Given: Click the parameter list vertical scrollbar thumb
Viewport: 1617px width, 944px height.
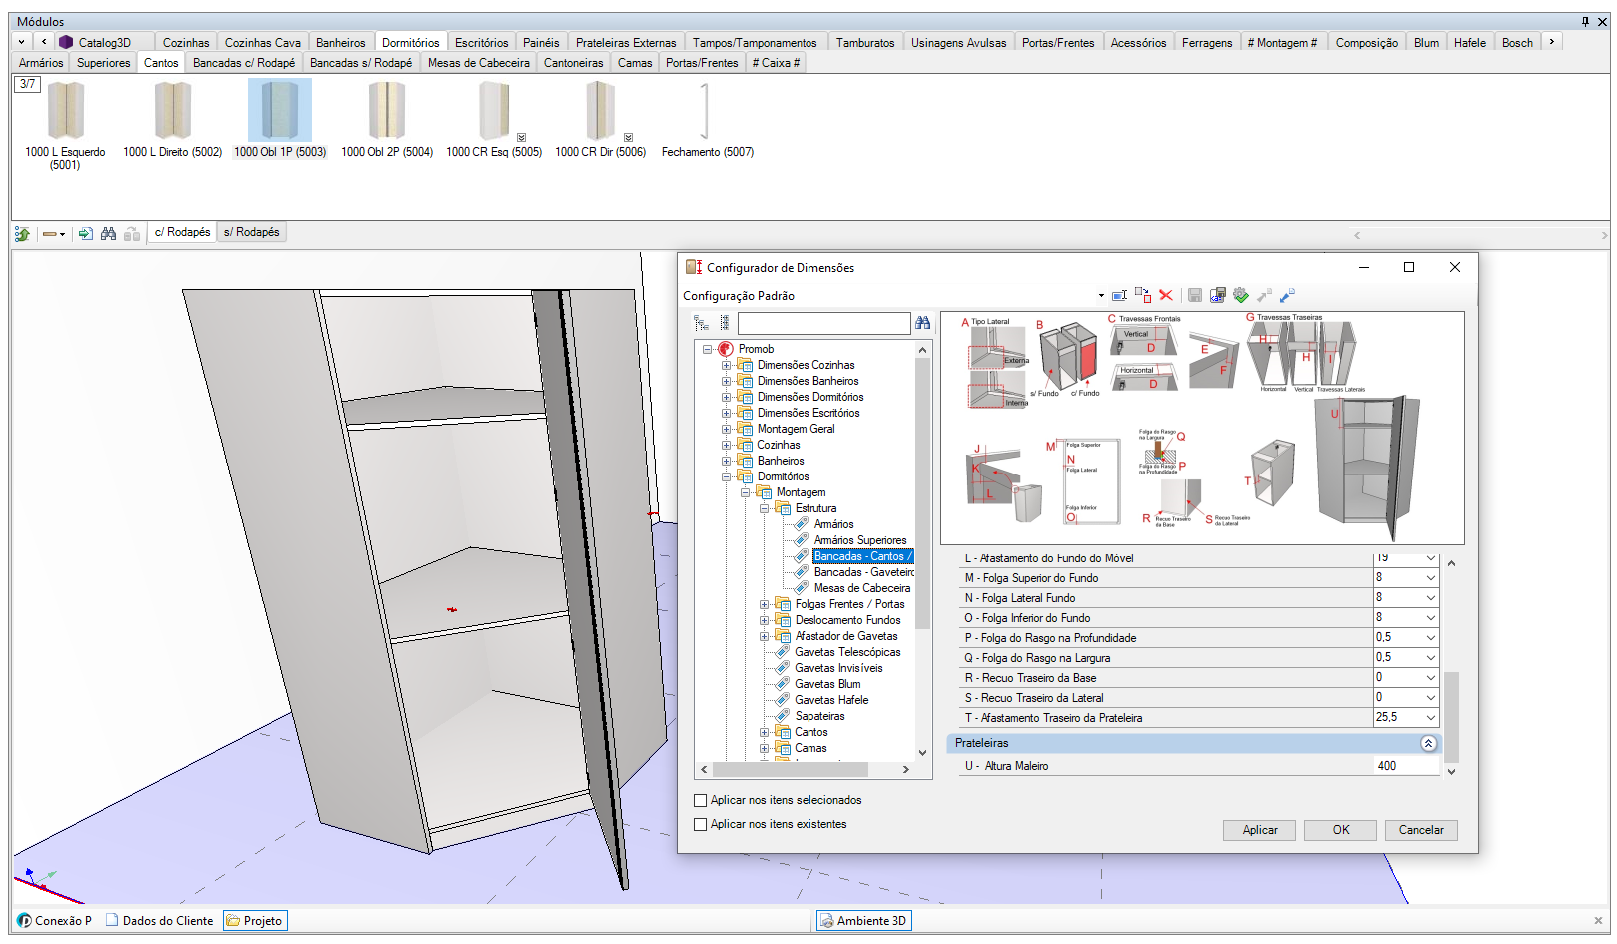Looking at the screenshot, I should (1451, 715).
